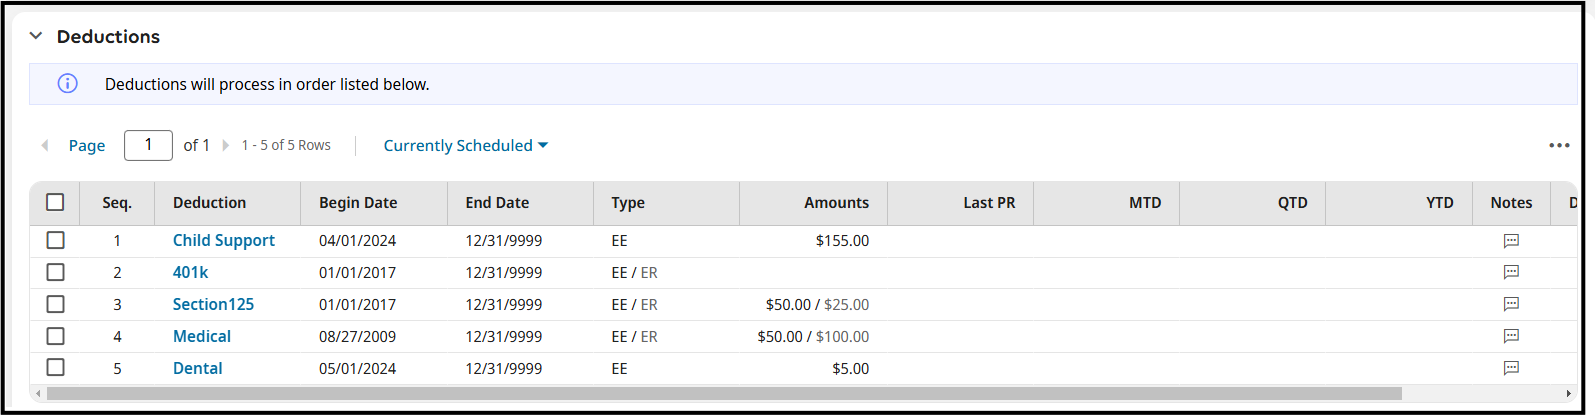Image resolution: width=1595 pixels, height=415 pixels.
Task: Check the select-all header checkbox
Action: [x=55, y=202]
